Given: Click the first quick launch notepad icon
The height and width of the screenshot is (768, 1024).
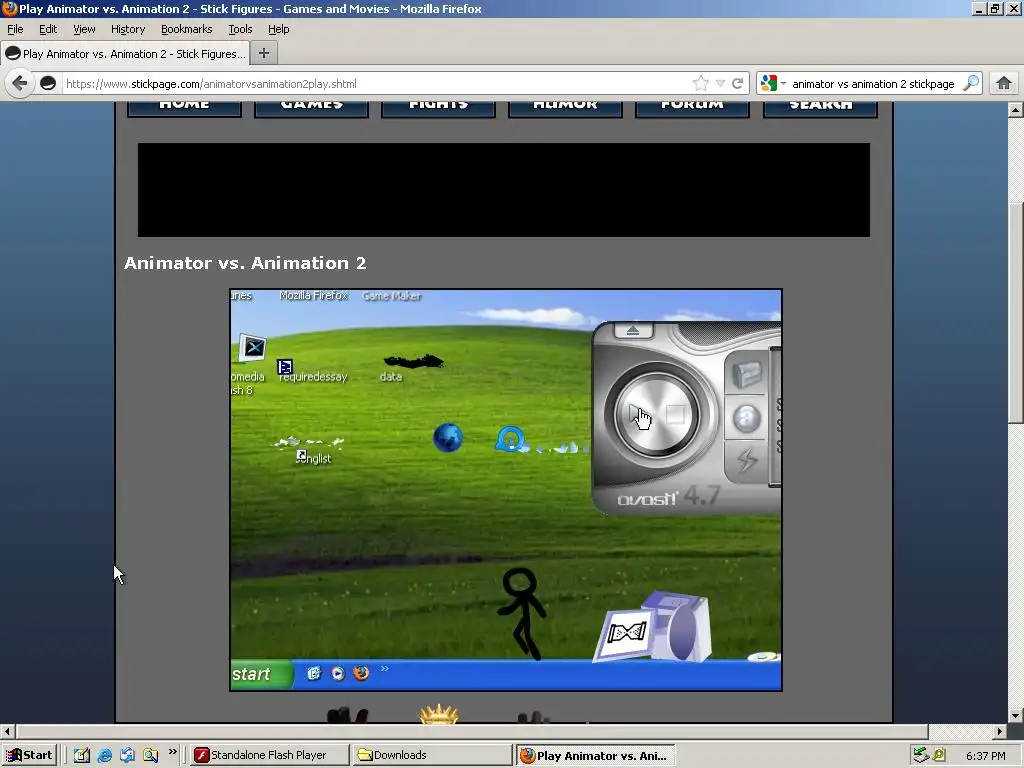Looking at the screenshot, I should 81,755.
